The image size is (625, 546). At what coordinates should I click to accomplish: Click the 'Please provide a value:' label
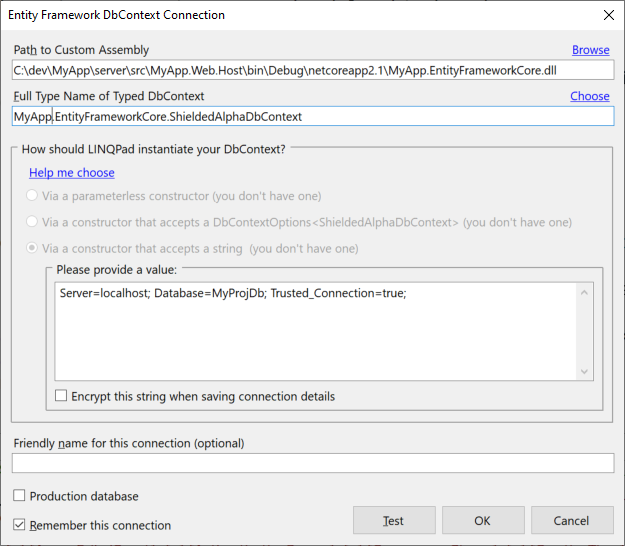pyautogui.click(x=116, y=270)
